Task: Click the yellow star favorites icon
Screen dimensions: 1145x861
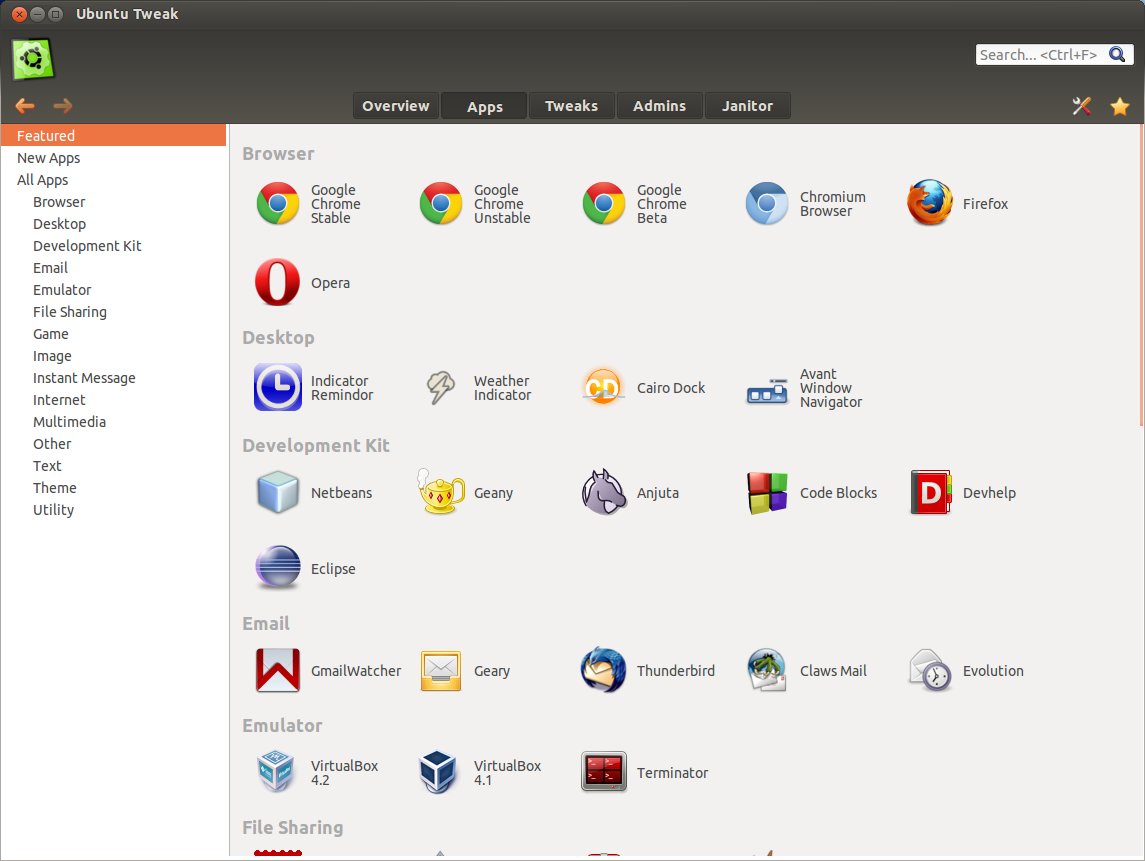Action: 1119,105
